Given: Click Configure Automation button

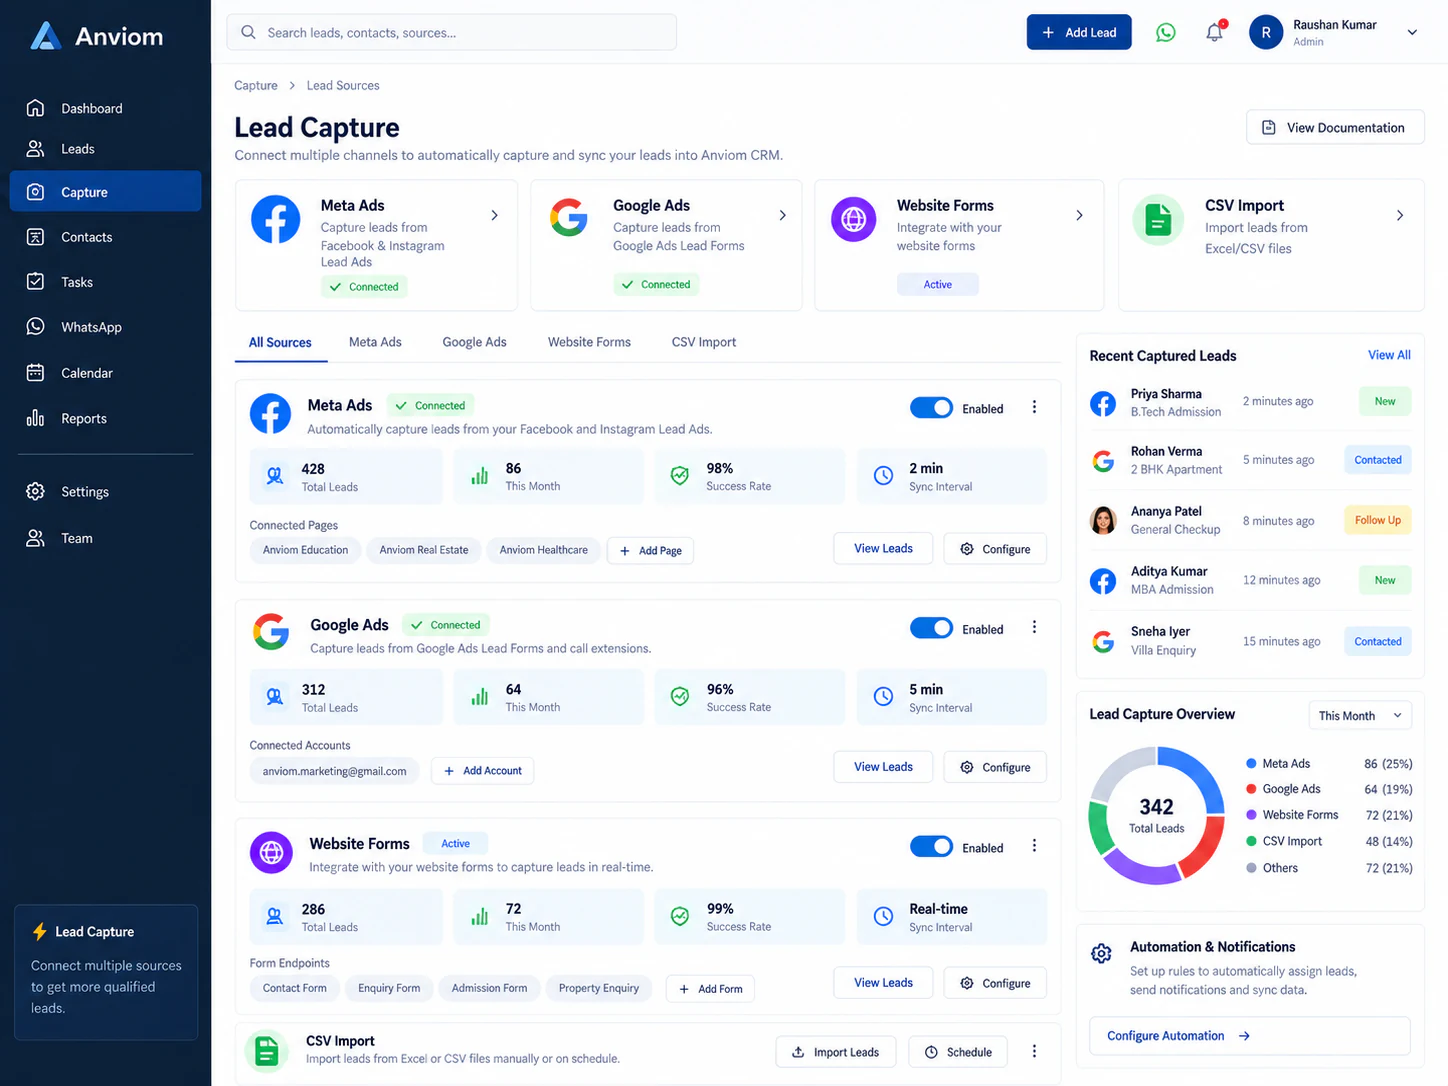Looking at the screenshot, I should click(1249, 1036).
